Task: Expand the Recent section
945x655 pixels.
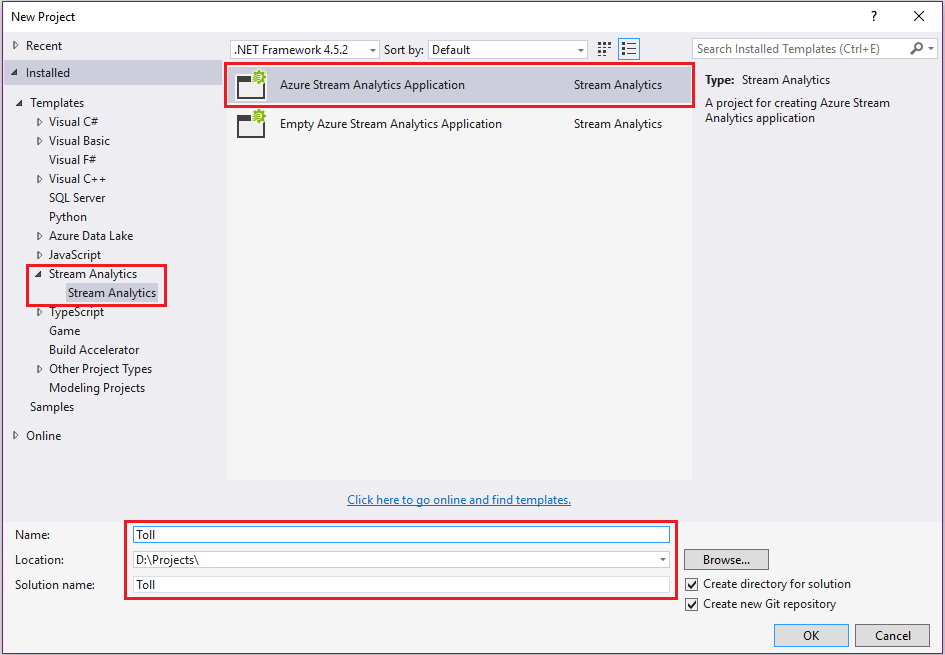Action: pyautogui.click(x=15, y=46)
